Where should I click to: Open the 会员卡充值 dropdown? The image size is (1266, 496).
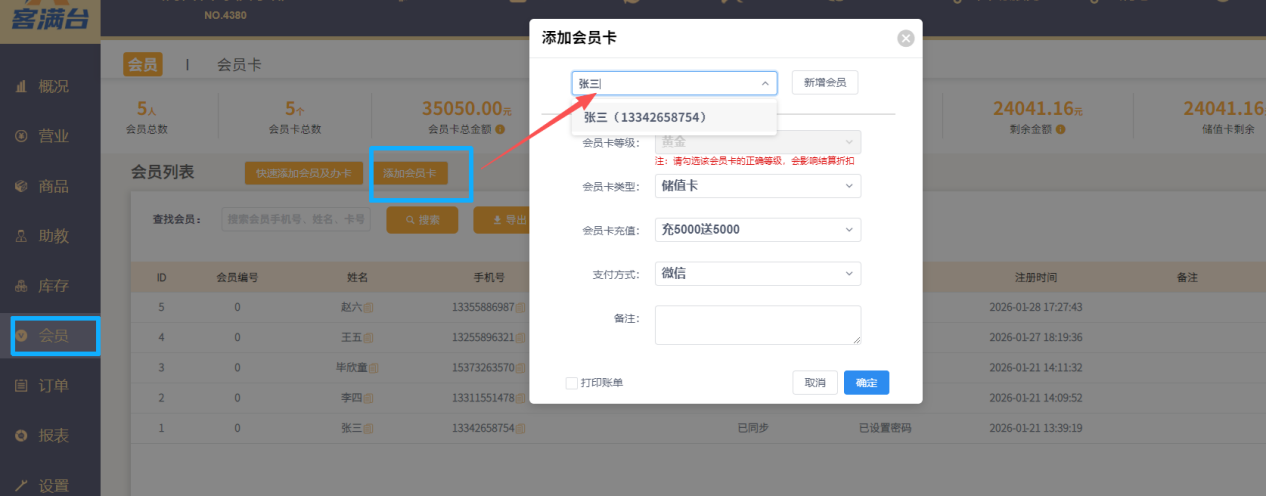(x=758, y=230)
